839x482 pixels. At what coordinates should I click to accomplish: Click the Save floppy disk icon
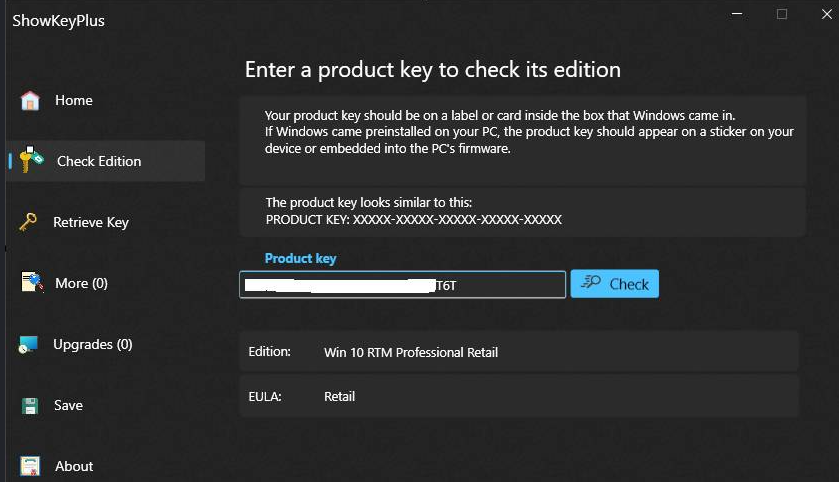30,406
